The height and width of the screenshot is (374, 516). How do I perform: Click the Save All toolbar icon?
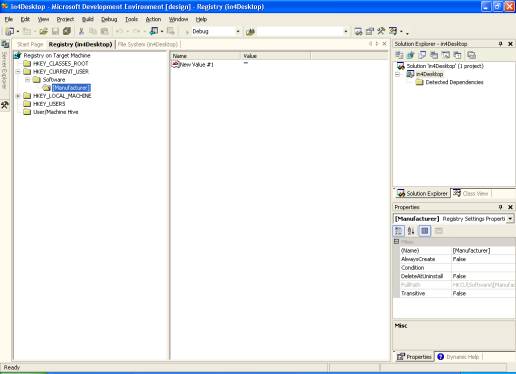[67, 31]
